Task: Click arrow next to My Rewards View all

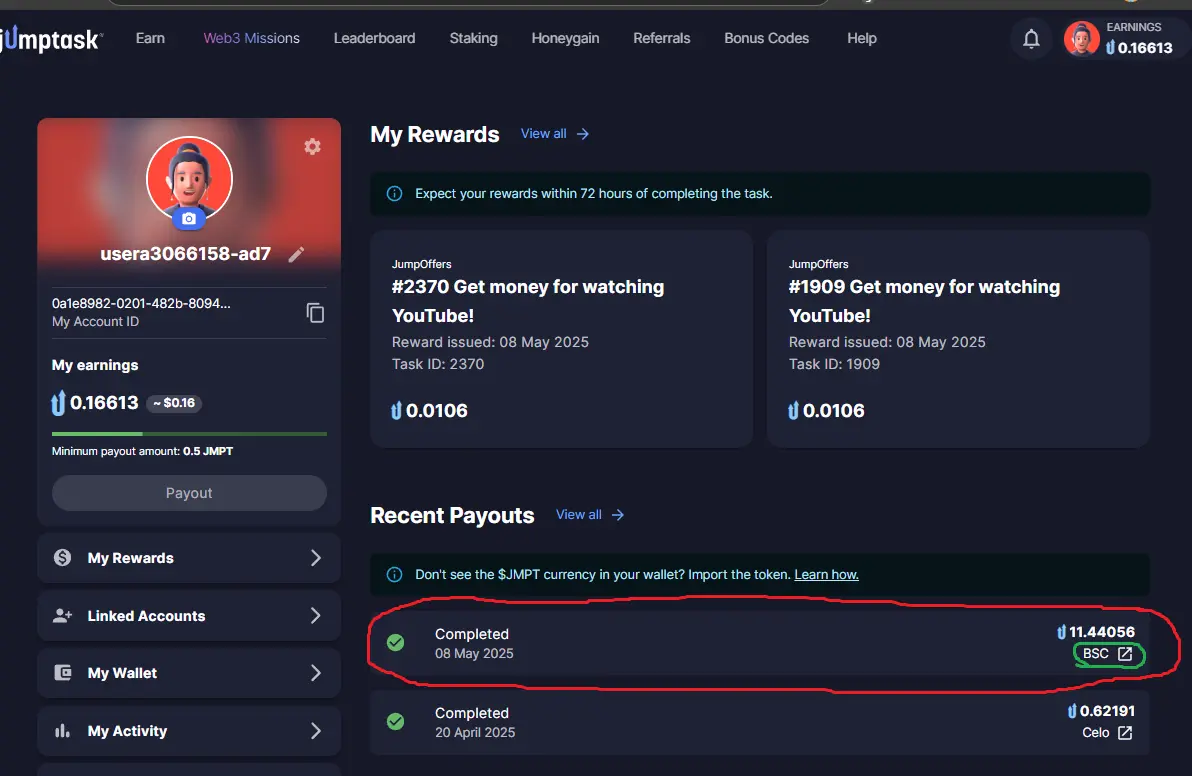Action: click(x=583, y=134)
